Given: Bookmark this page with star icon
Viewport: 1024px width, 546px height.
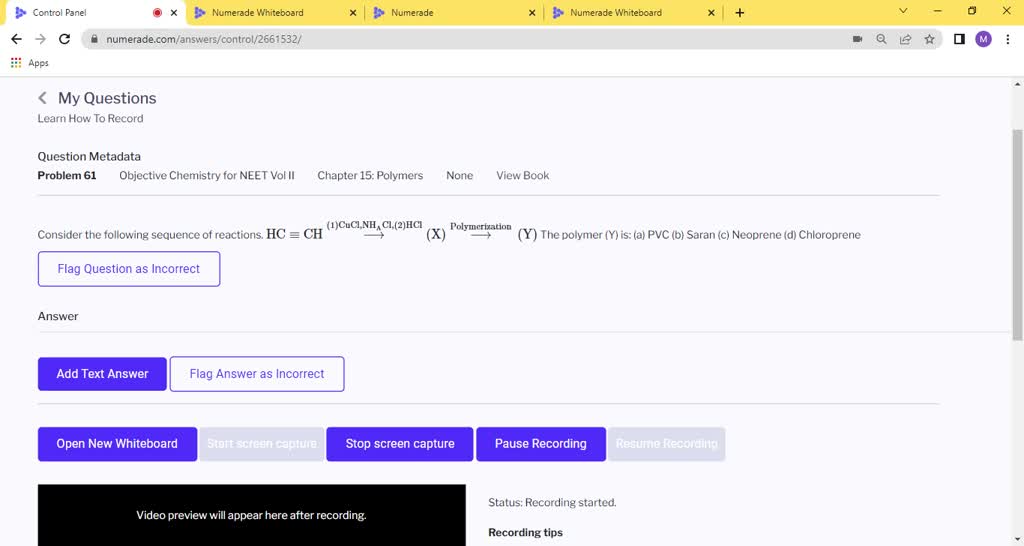Looking at the screenshot, I should pos(929,39).
